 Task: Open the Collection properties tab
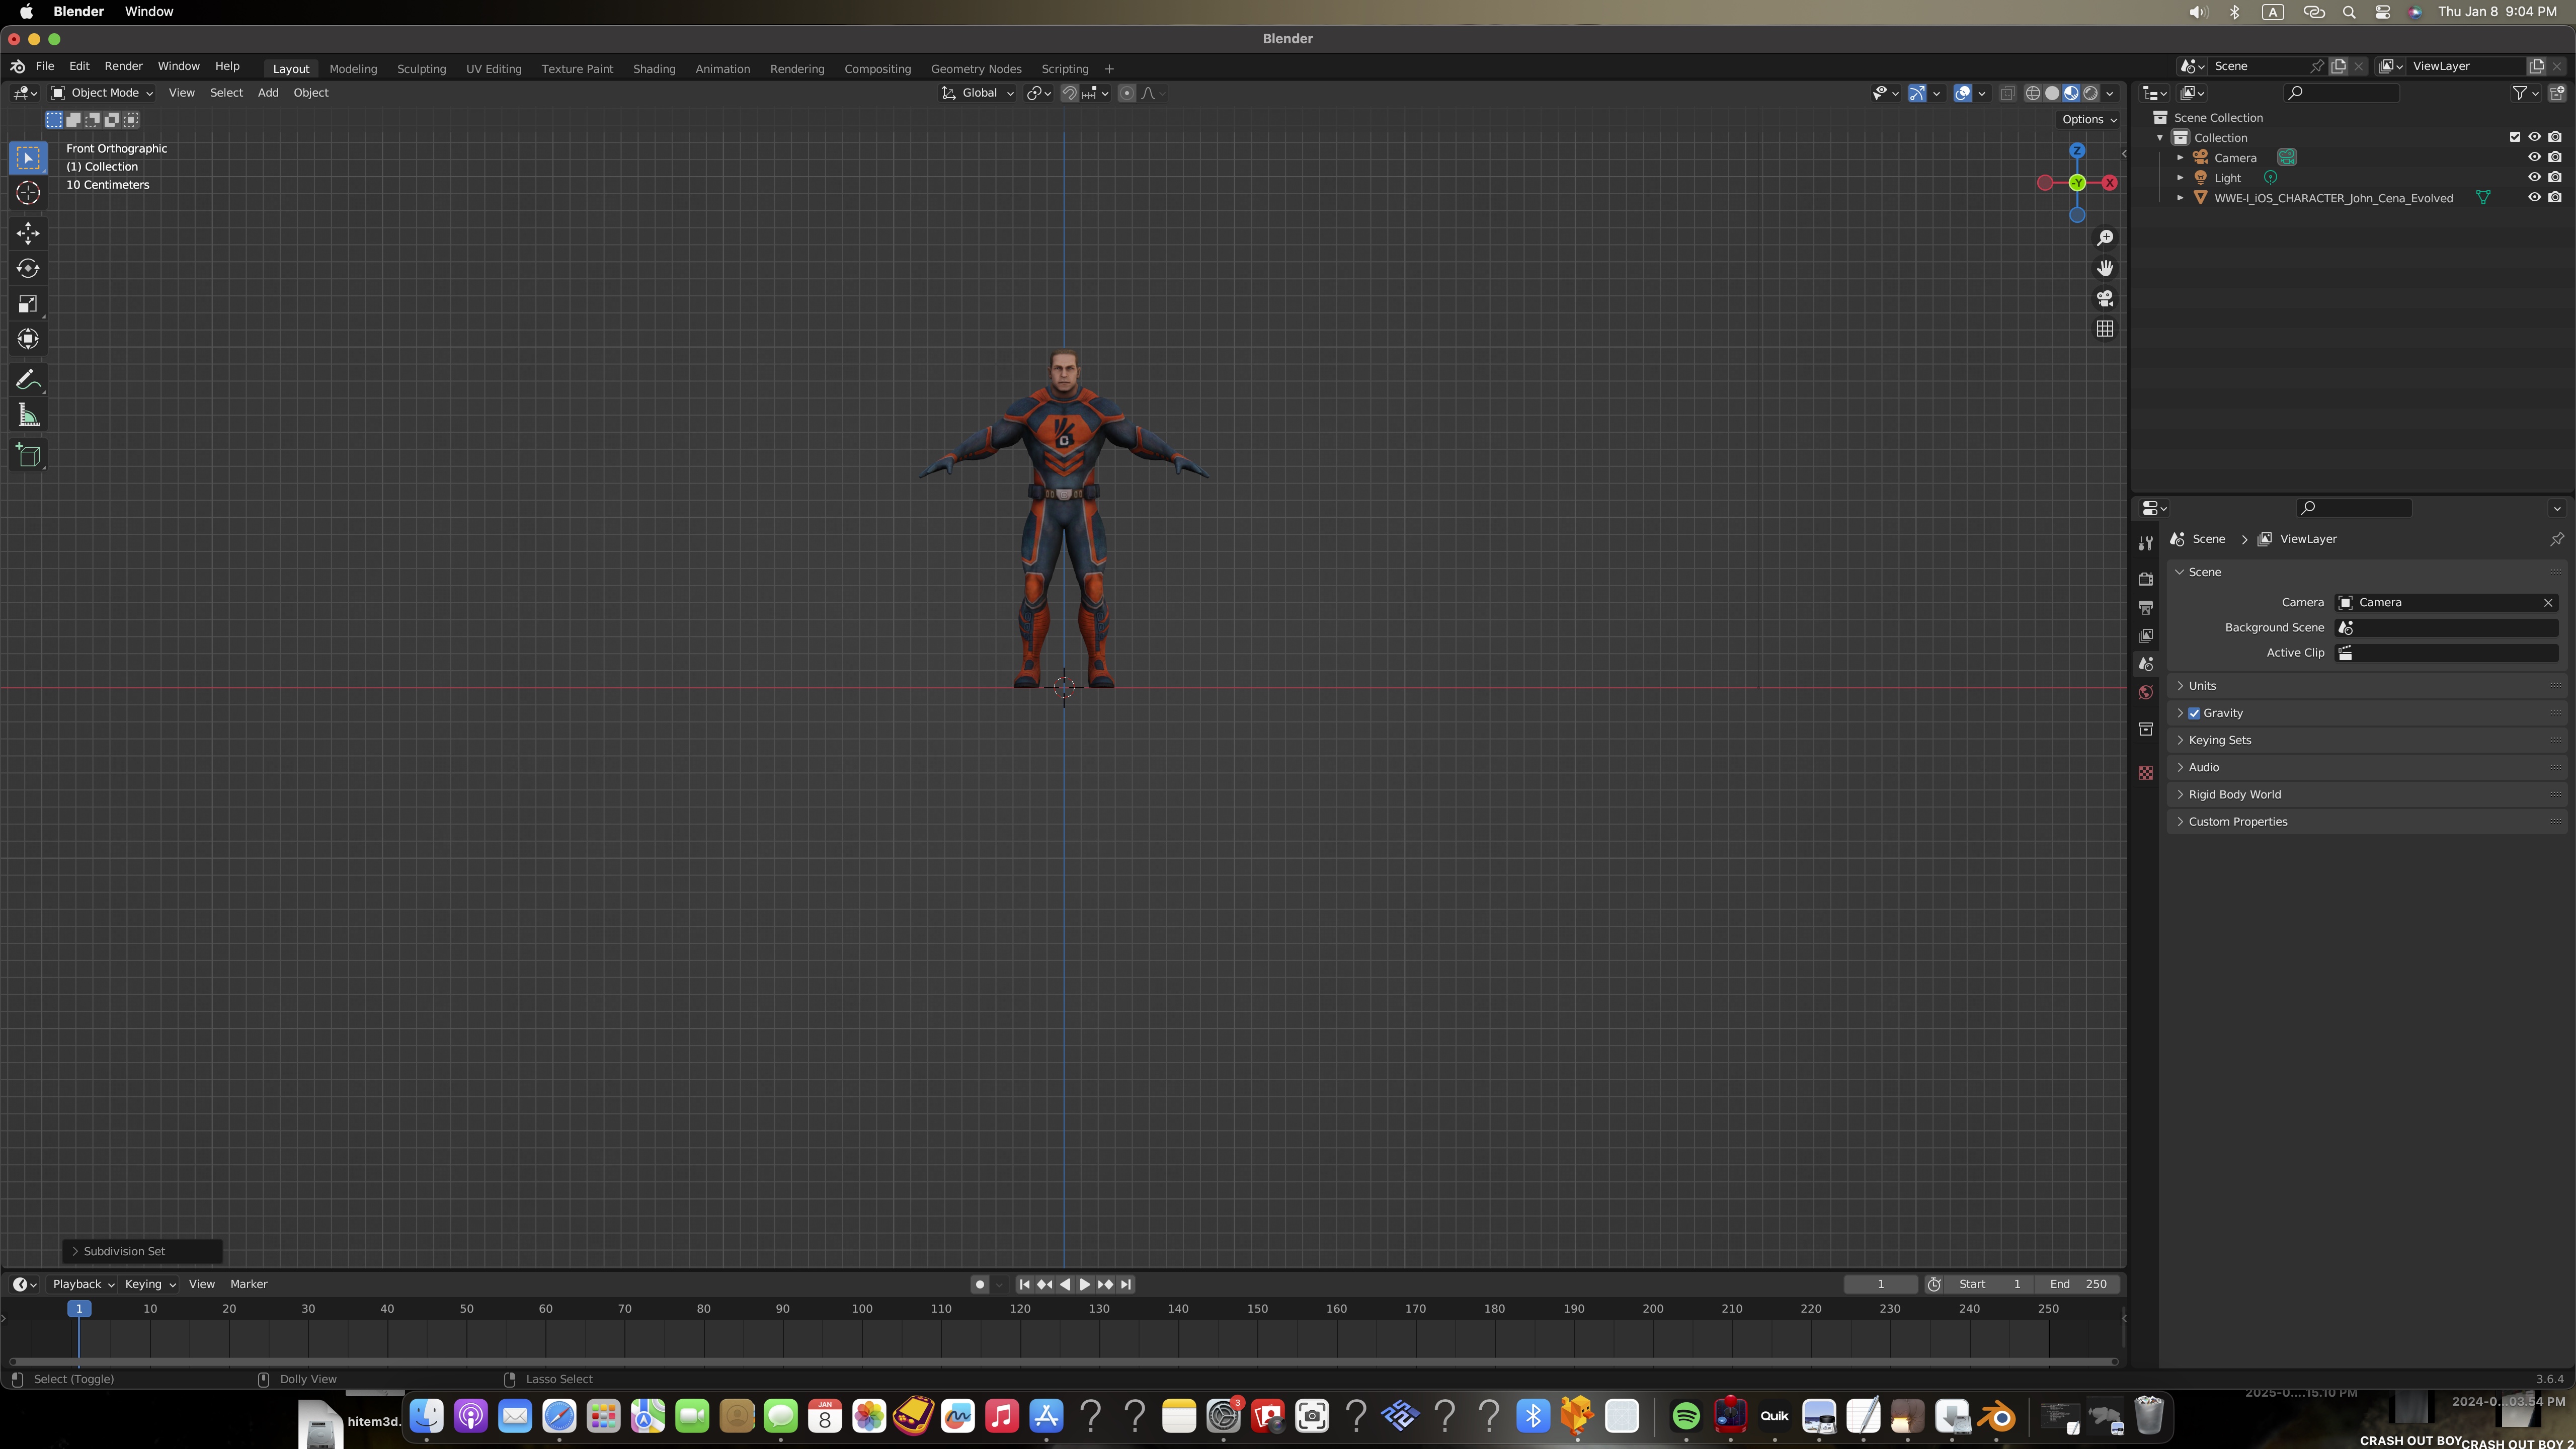(x=2146, y=729)
